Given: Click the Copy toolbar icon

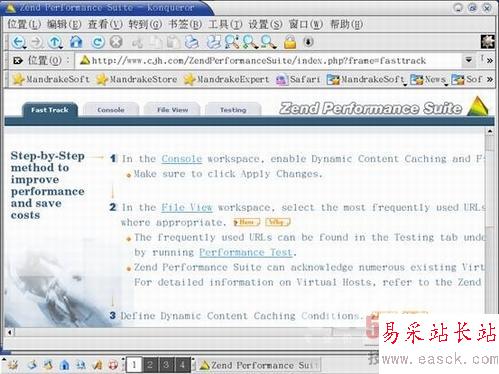Looking at the screenshot, I should click(156, 42).
